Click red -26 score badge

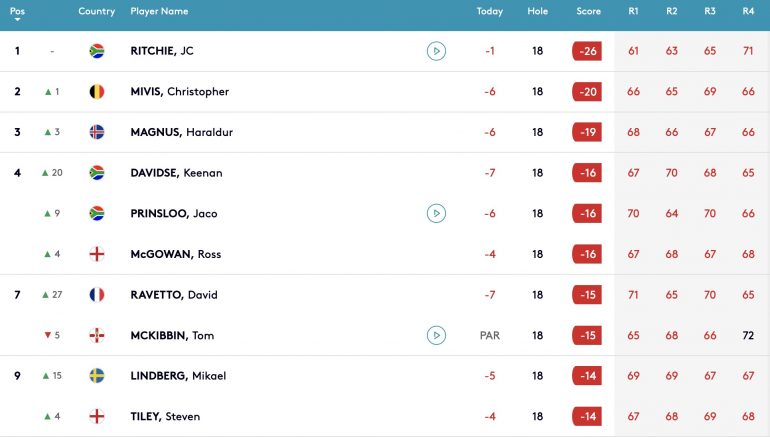click(x=587, y=51)
